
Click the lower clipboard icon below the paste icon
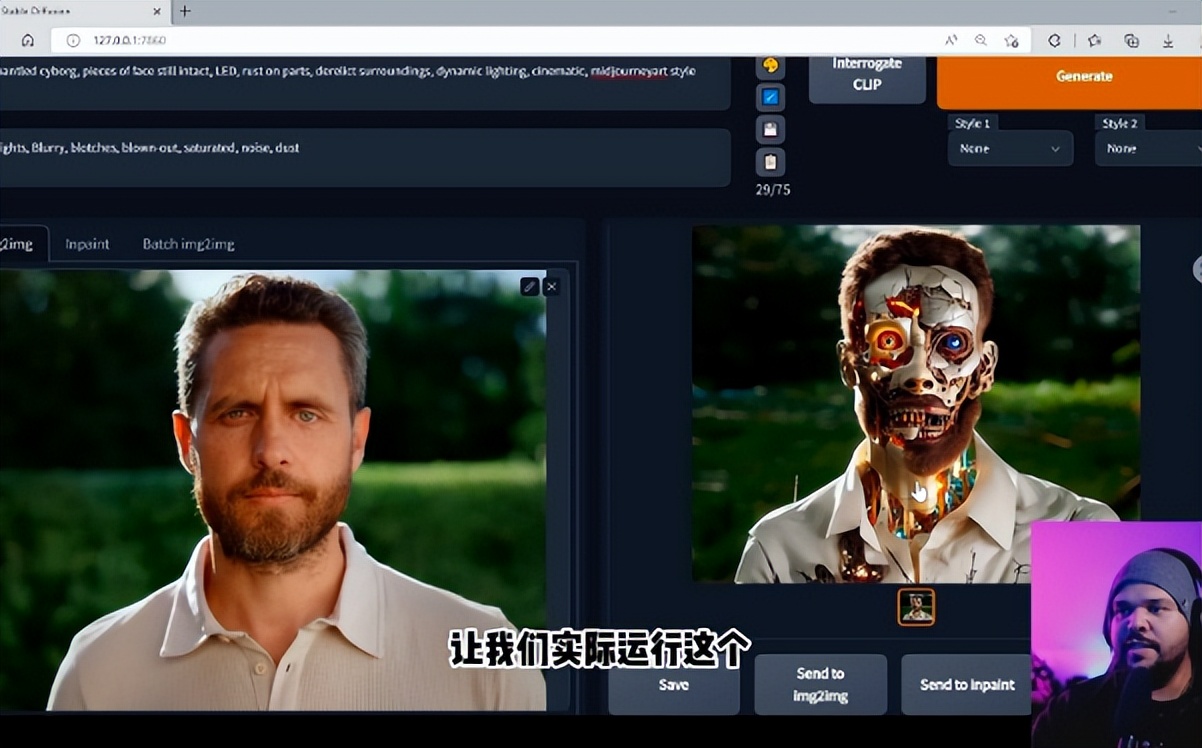tap(770, 163)
